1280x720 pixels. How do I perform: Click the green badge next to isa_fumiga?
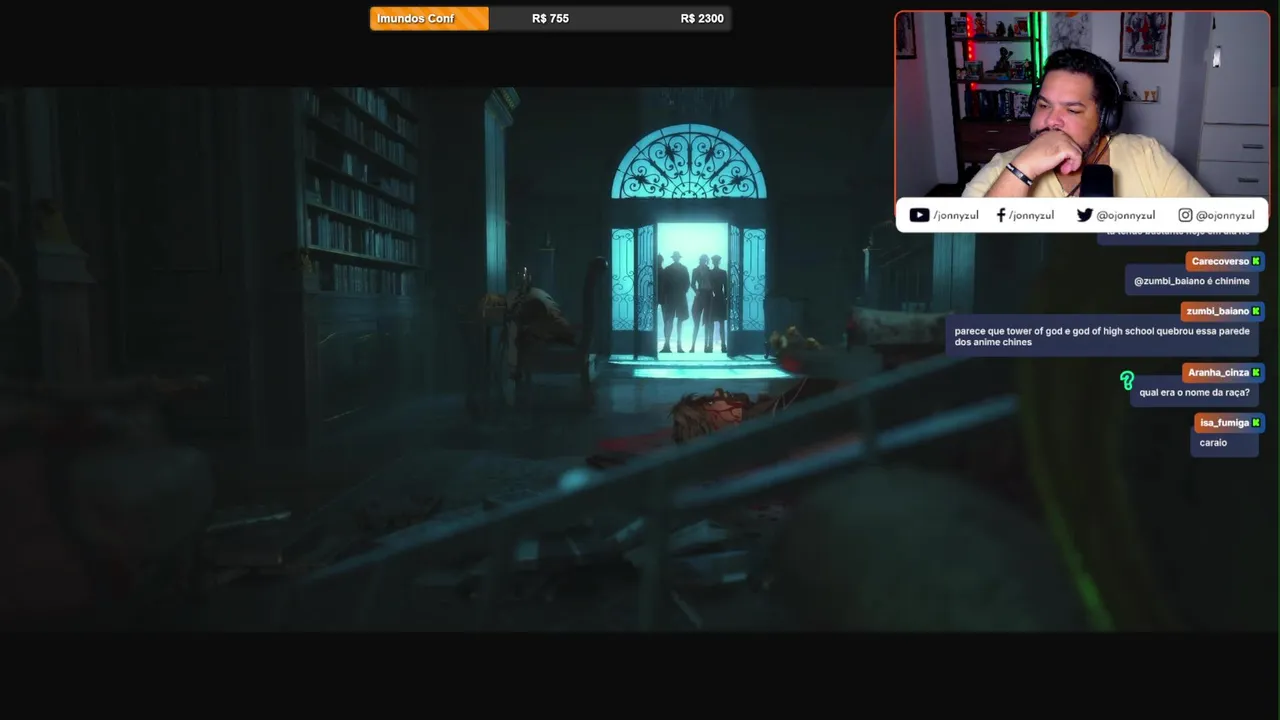pos(1256,422)
